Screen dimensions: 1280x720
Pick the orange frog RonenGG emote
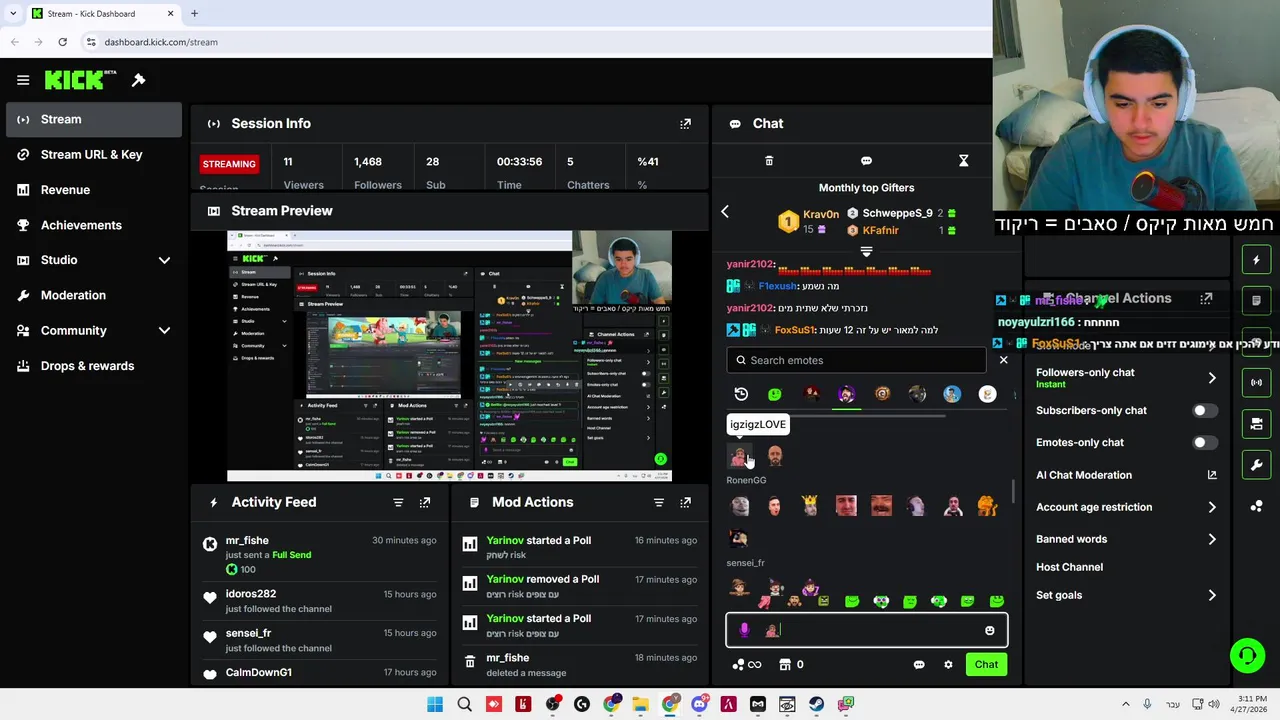(987, 506)
